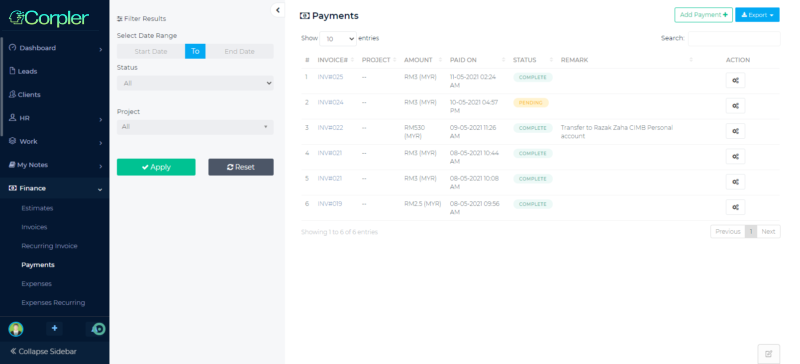Image resolution: width=800 pixels, height=364 pixels.
Task: Open action menu for INV#022 row
Action: [735, 131]
